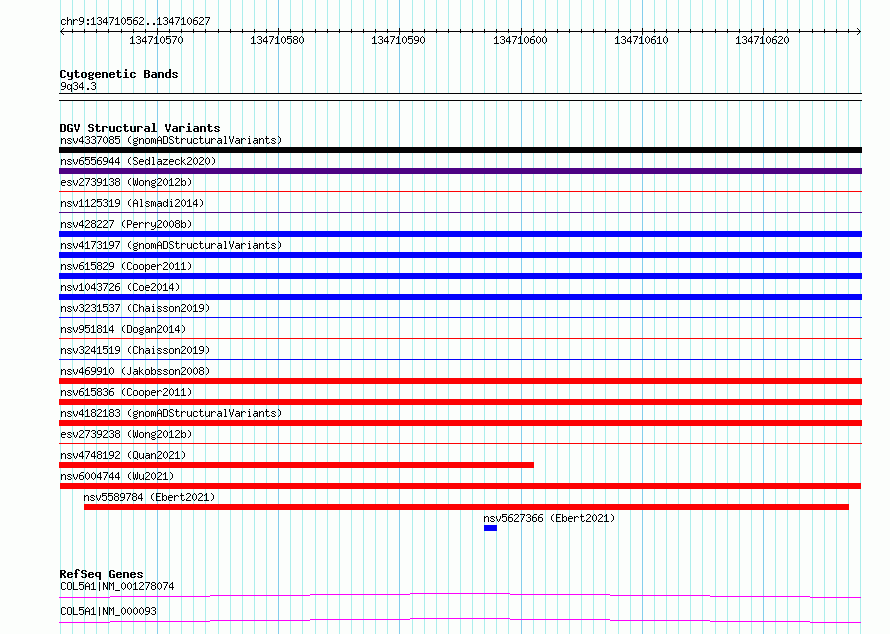
Task: Click ruler position 134710610
Action: click(641, 40)
